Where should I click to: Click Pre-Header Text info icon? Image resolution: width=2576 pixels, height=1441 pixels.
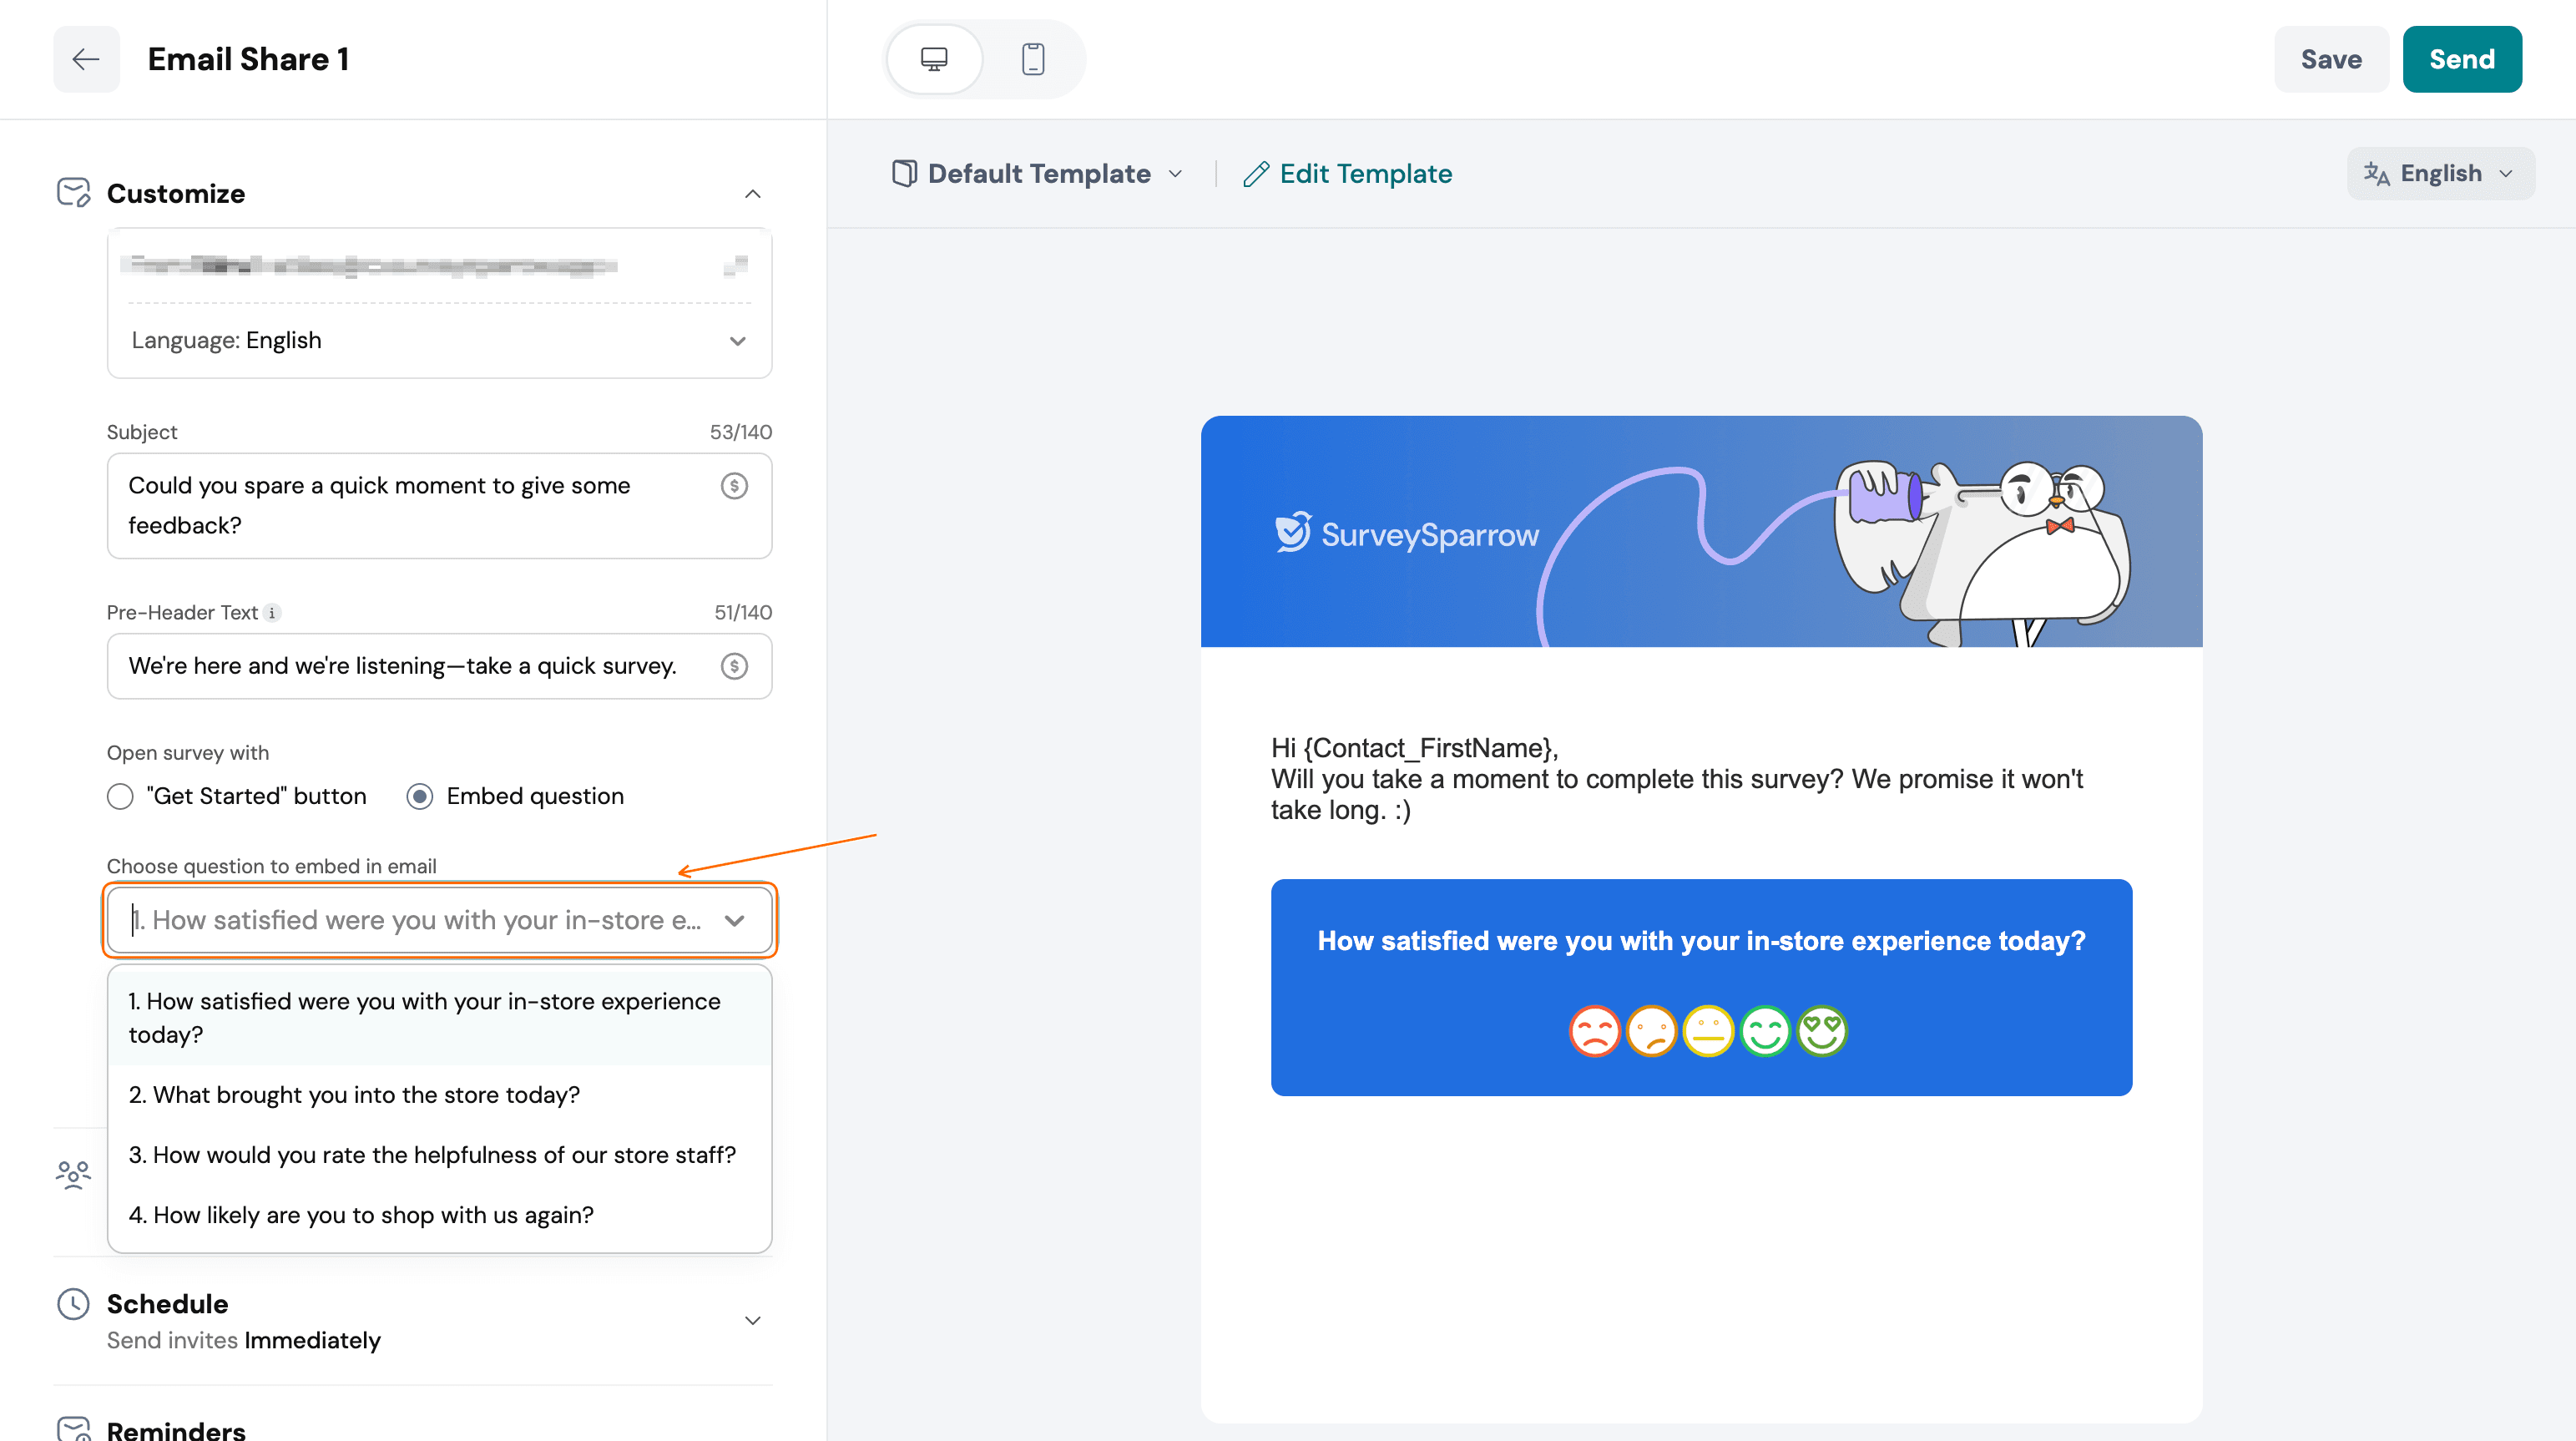coord(272,613)
